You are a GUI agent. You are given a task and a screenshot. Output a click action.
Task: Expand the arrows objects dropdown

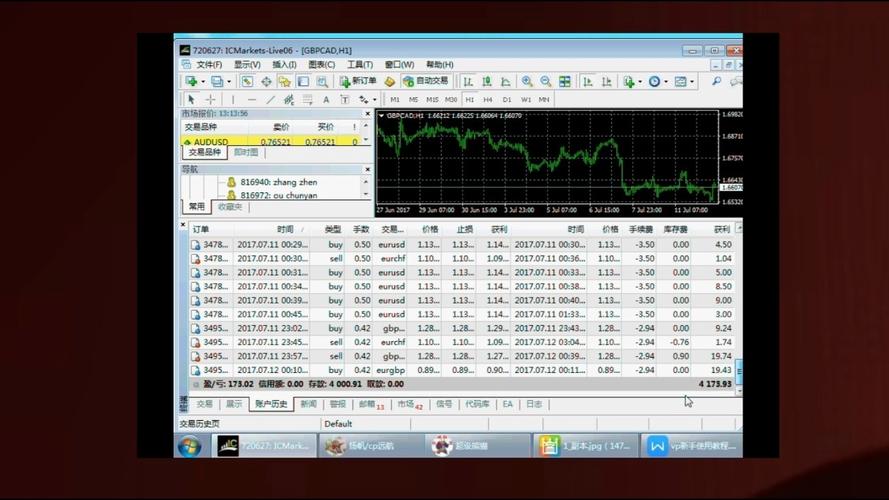(x=374, y=100)
